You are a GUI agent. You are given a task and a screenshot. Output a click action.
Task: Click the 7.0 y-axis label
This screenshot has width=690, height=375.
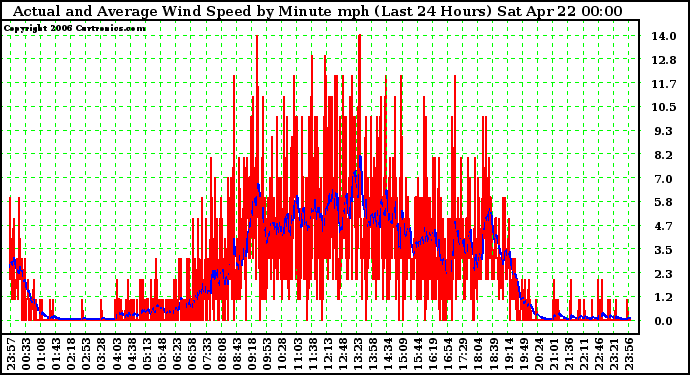(664, 179)
